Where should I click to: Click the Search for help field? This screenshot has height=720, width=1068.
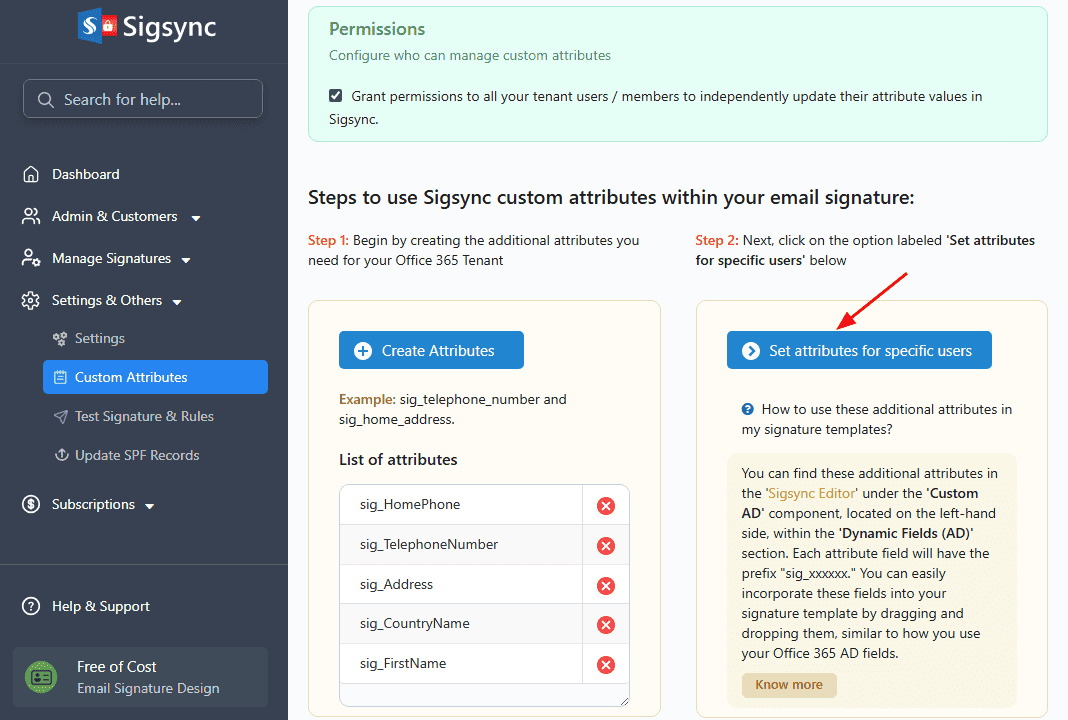click(143, 99)
